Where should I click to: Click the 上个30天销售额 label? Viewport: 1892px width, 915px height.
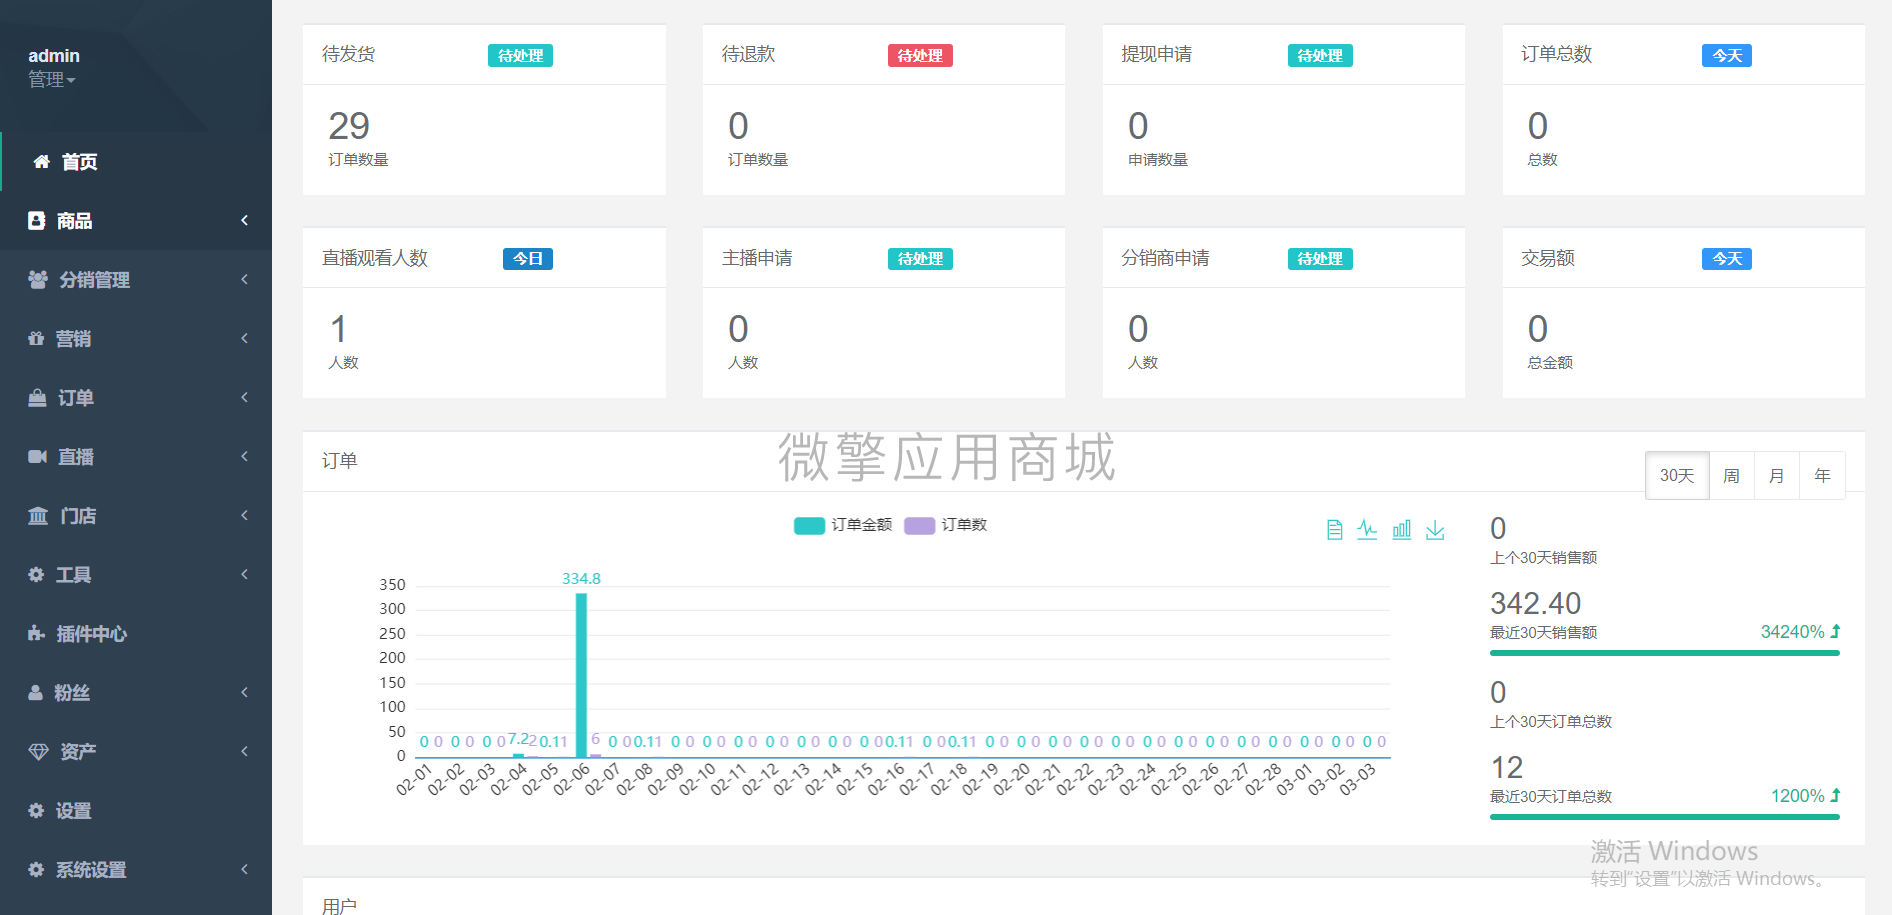1543,558
